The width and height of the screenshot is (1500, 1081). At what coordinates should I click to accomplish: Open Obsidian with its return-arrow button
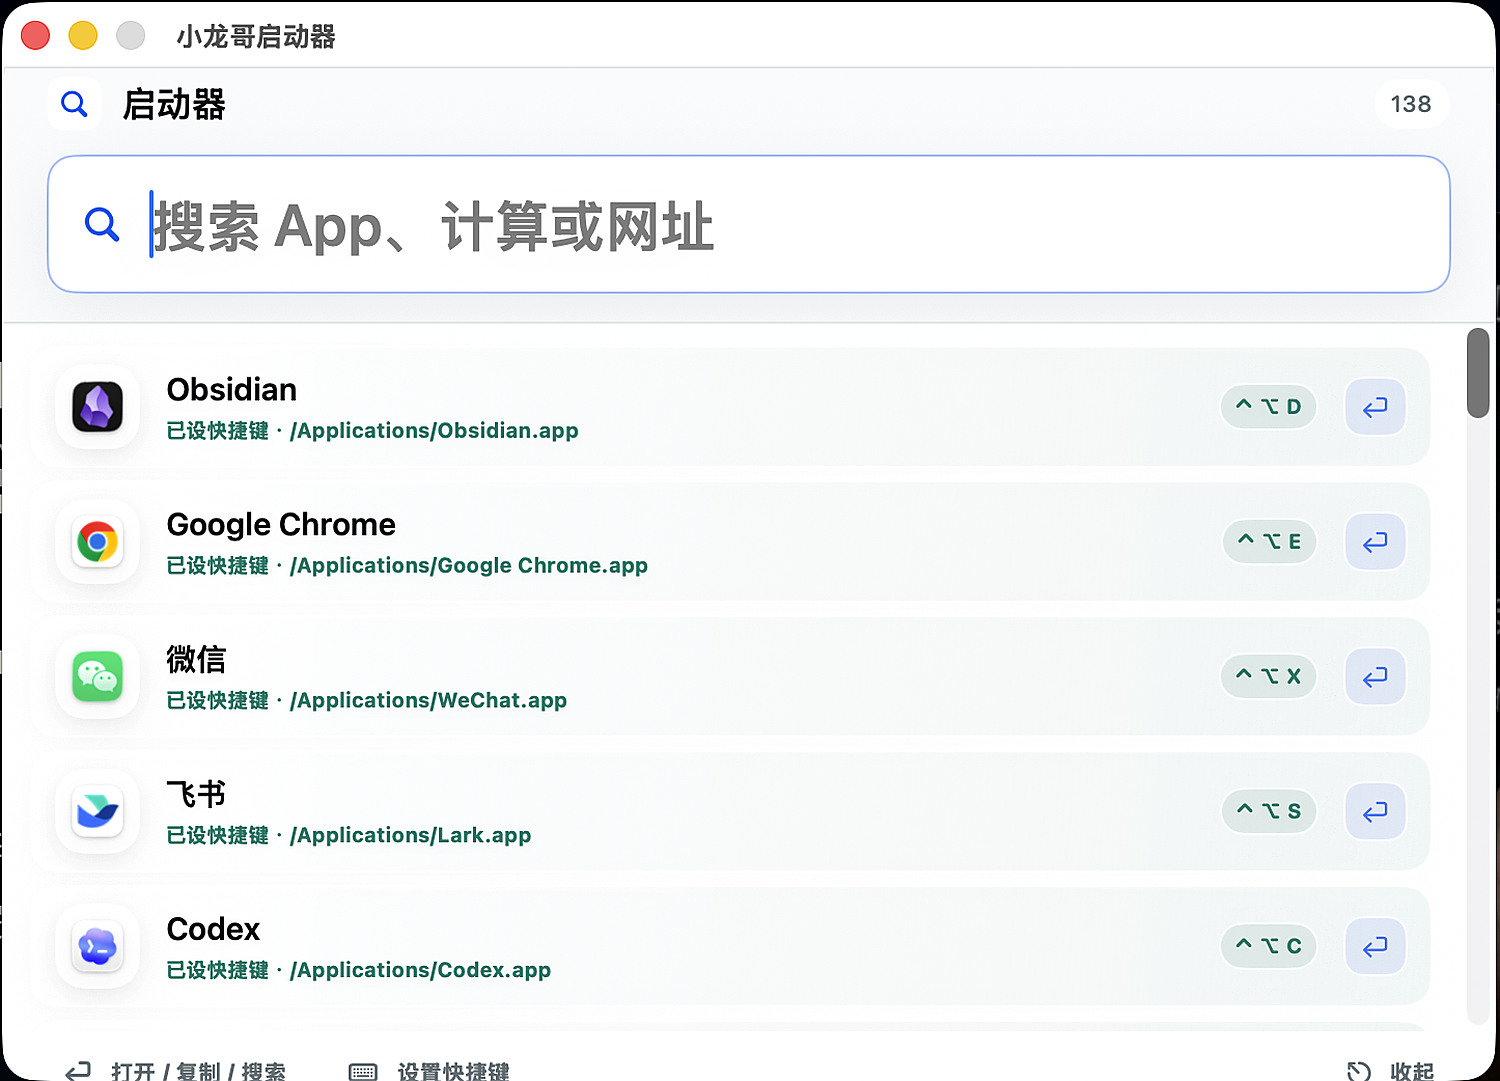(x=1375, y=407)
